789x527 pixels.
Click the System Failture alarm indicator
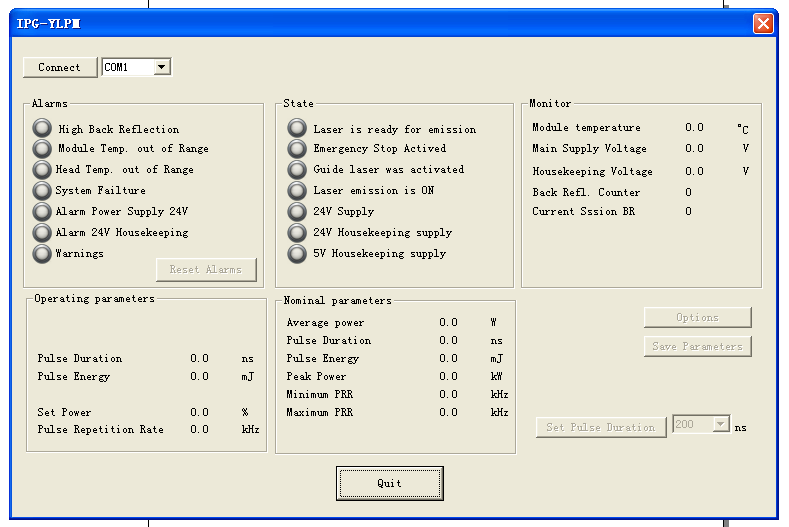point(42,191)
